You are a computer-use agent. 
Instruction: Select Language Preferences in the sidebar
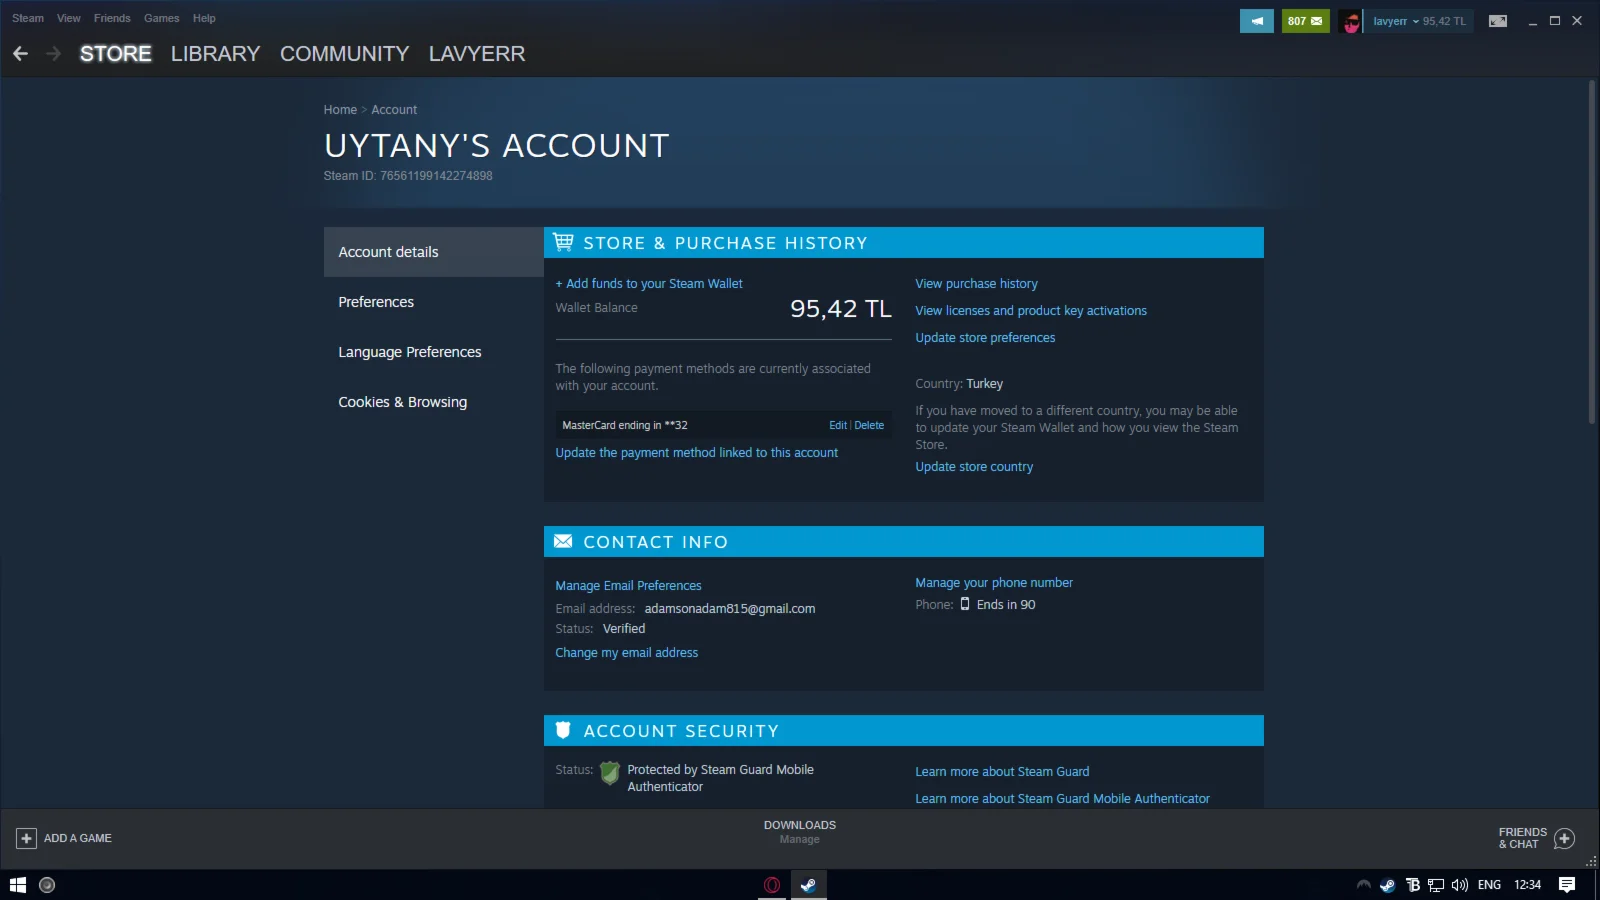[x=410, y=352]
